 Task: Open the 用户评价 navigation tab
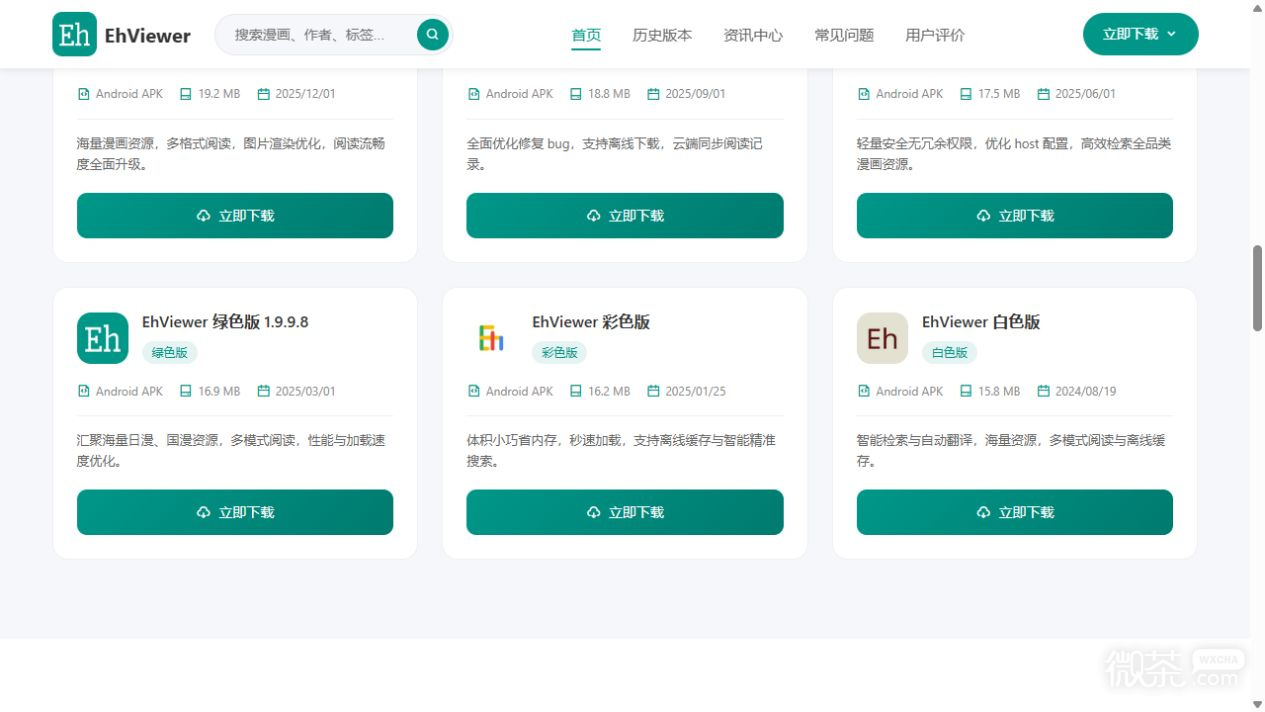935,35
